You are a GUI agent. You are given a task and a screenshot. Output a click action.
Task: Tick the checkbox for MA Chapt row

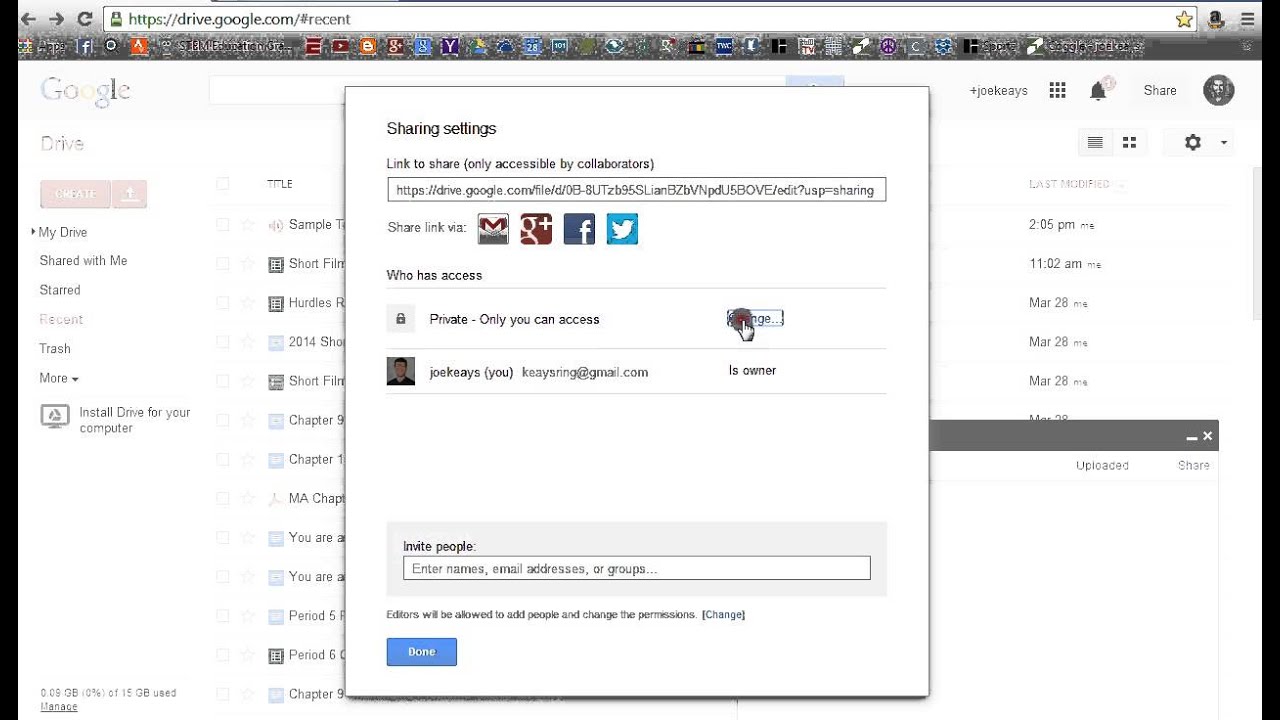click(x=222, y=498)
